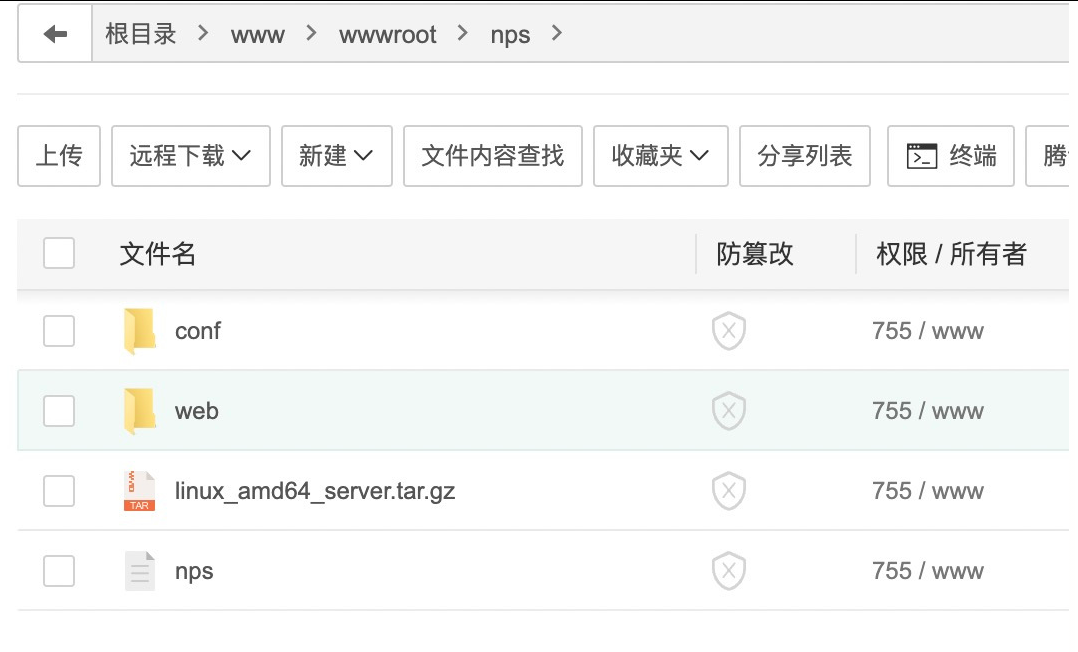1078x652 pixels.
Task: Open conf folder by its name
Action: click(x=198, y=331)
